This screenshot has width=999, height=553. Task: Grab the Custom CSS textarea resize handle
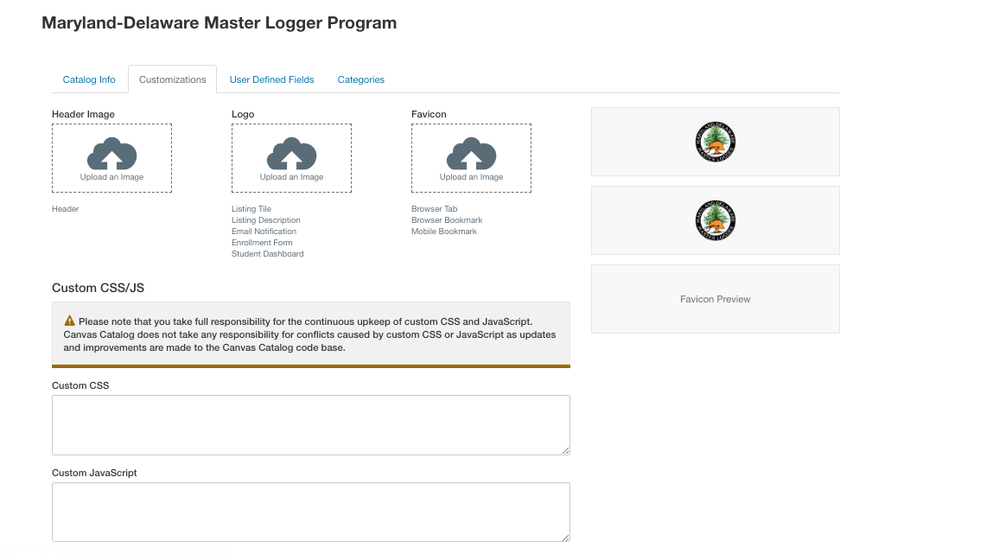point(565,450)
